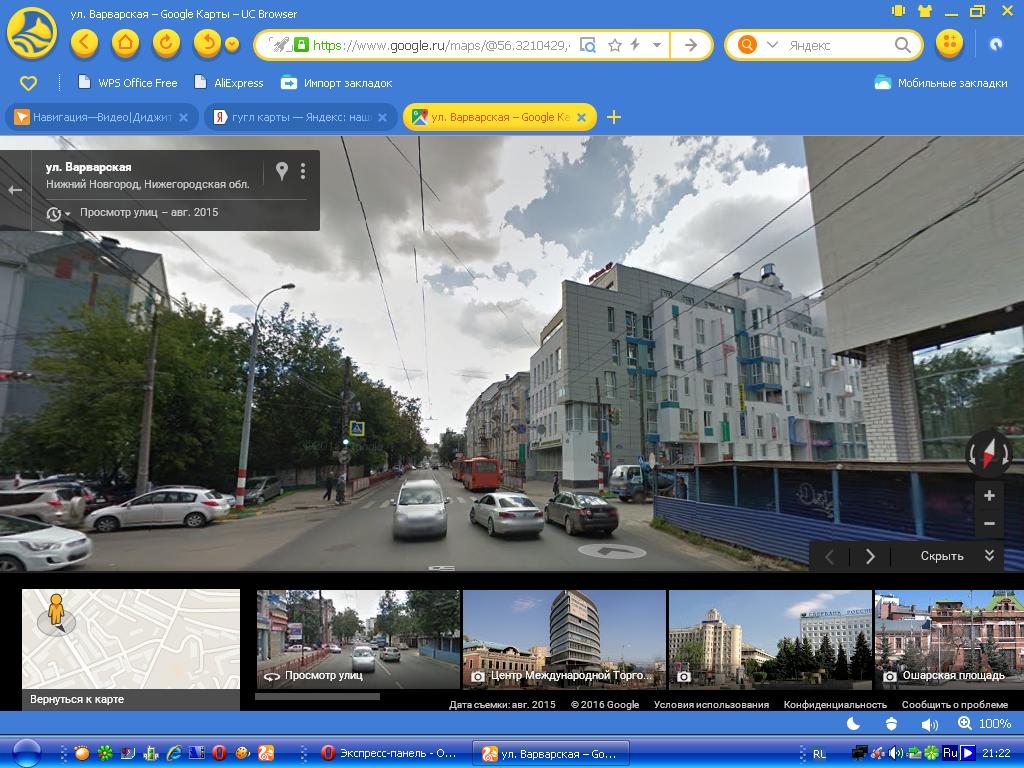The image size is (1024, 768).
Task: Expand the closed tabs history dropdown
Action: click(232, 44)
